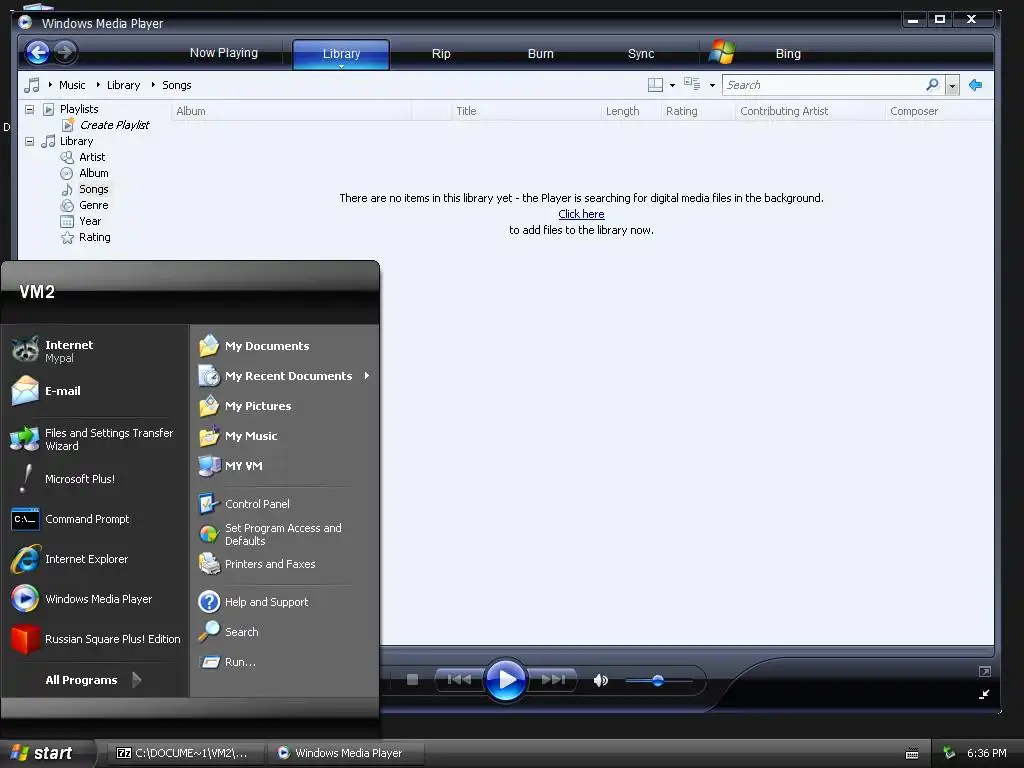
Task: Expand All Programs list
Action: coord(95,680)
